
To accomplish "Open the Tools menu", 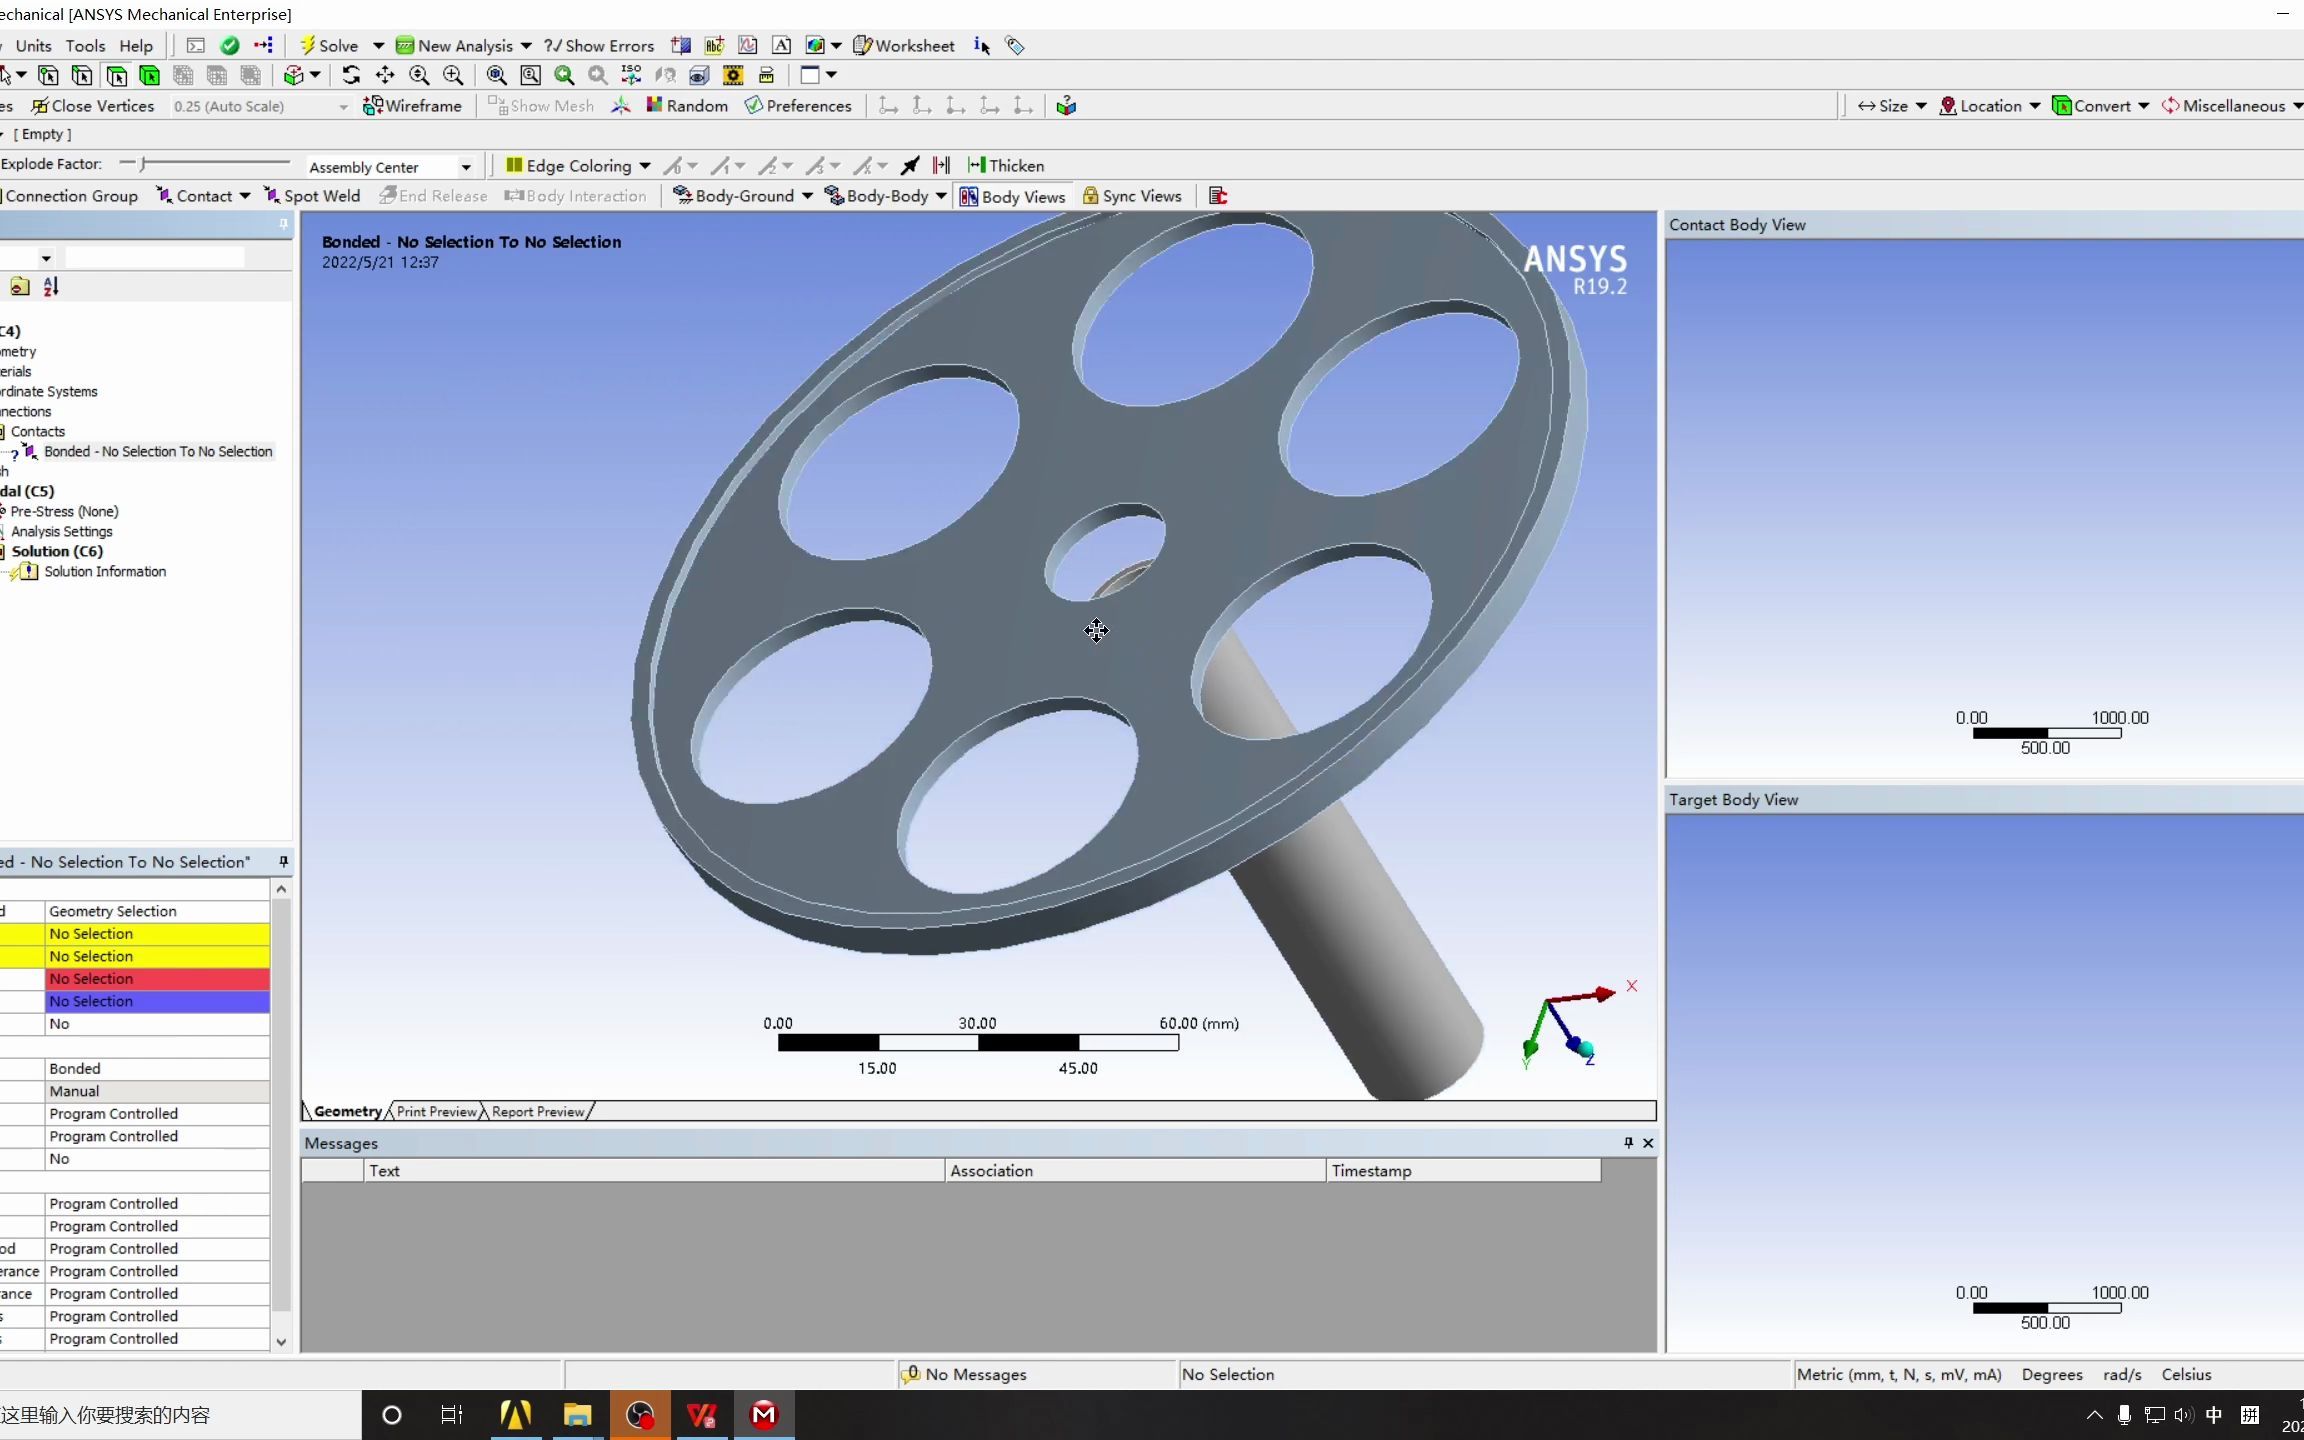I will pos(85,45).
